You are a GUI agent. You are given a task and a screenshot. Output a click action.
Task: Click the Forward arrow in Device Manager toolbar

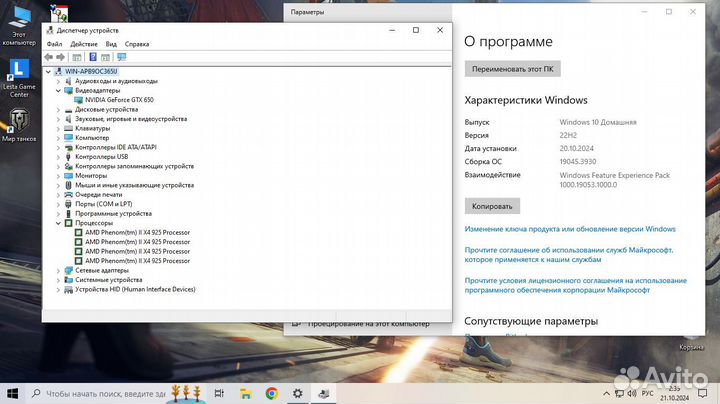click(x=61, y=57)
